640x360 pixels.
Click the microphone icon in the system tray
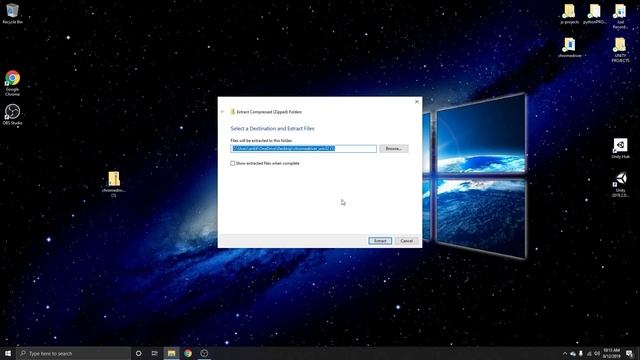pyautogui.click(x=581, y=354)
